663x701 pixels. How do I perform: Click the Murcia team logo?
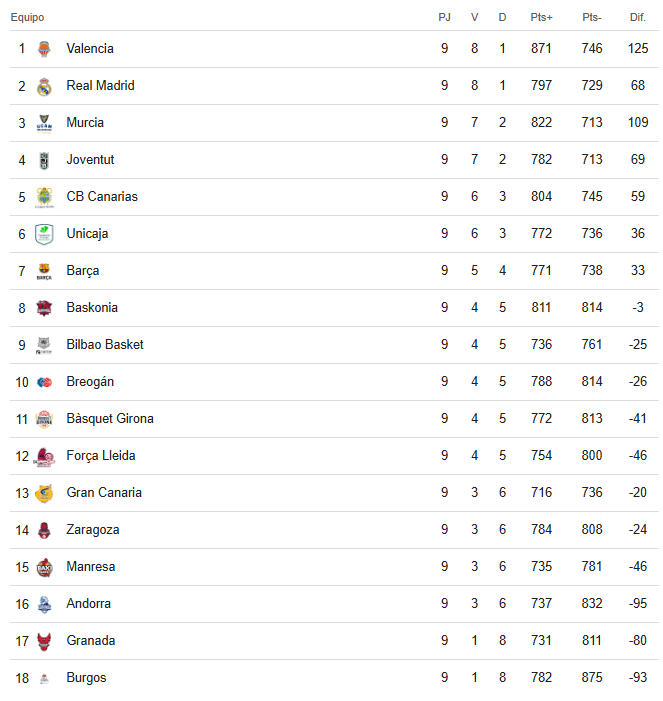(x=44, y=123)
